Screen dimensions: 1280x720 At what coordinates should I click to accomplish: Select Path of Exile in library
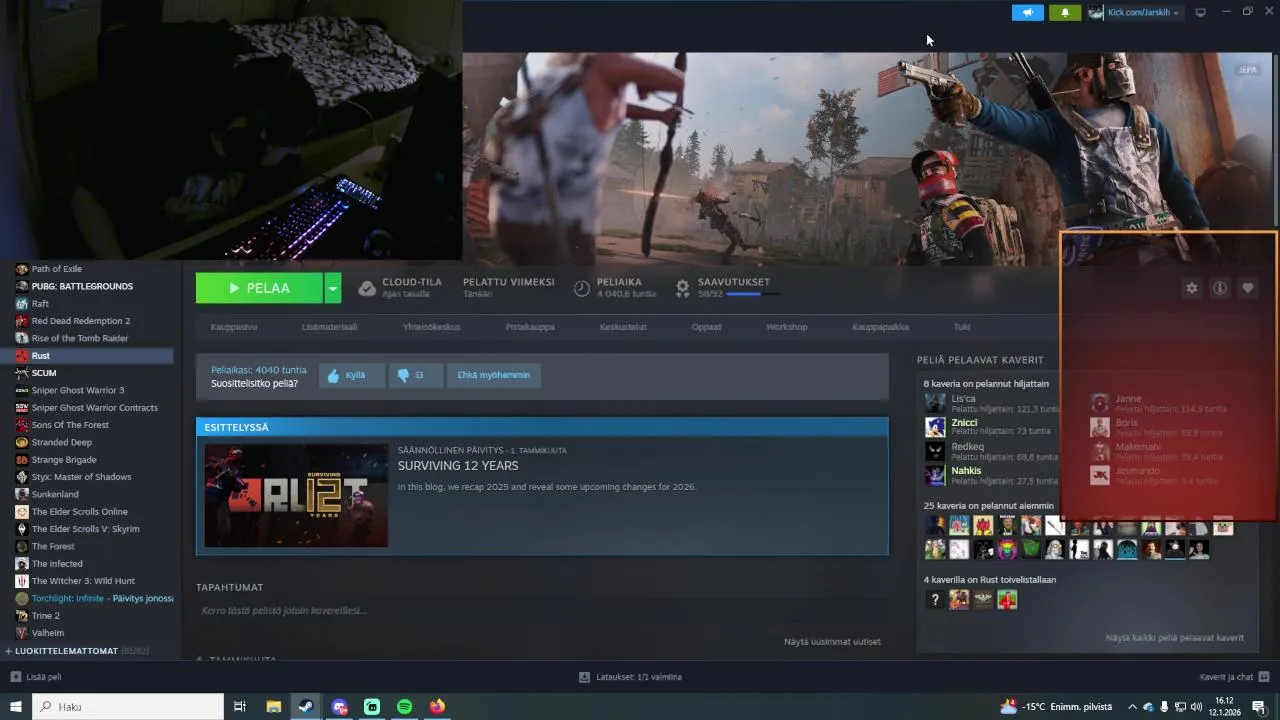pos(56,269)
